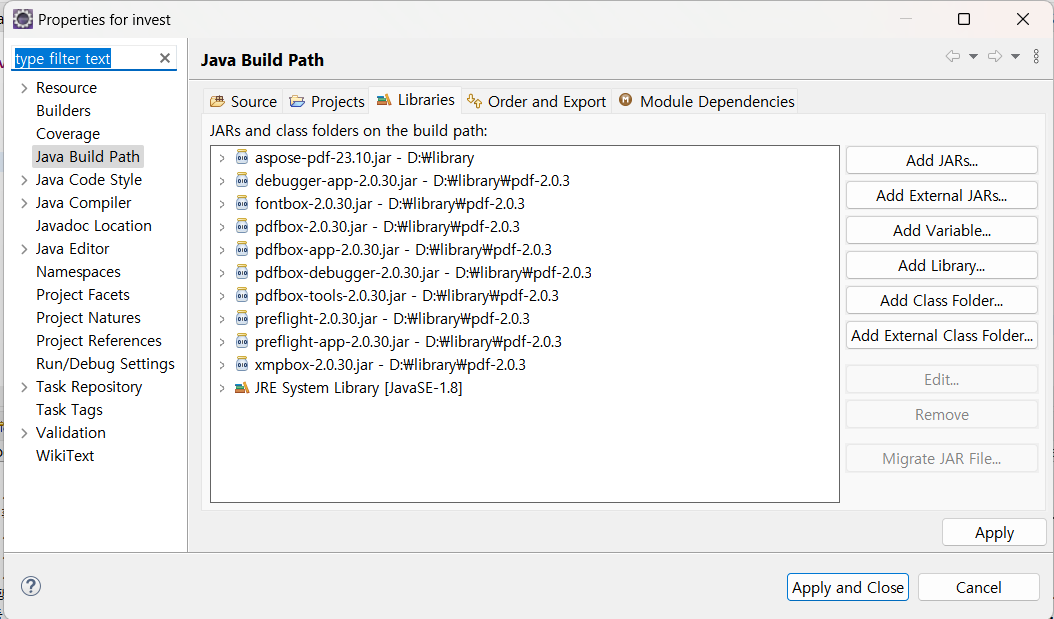The image size is (1054, 619).
Task: Select Project References in the tree
Action: 99,341
